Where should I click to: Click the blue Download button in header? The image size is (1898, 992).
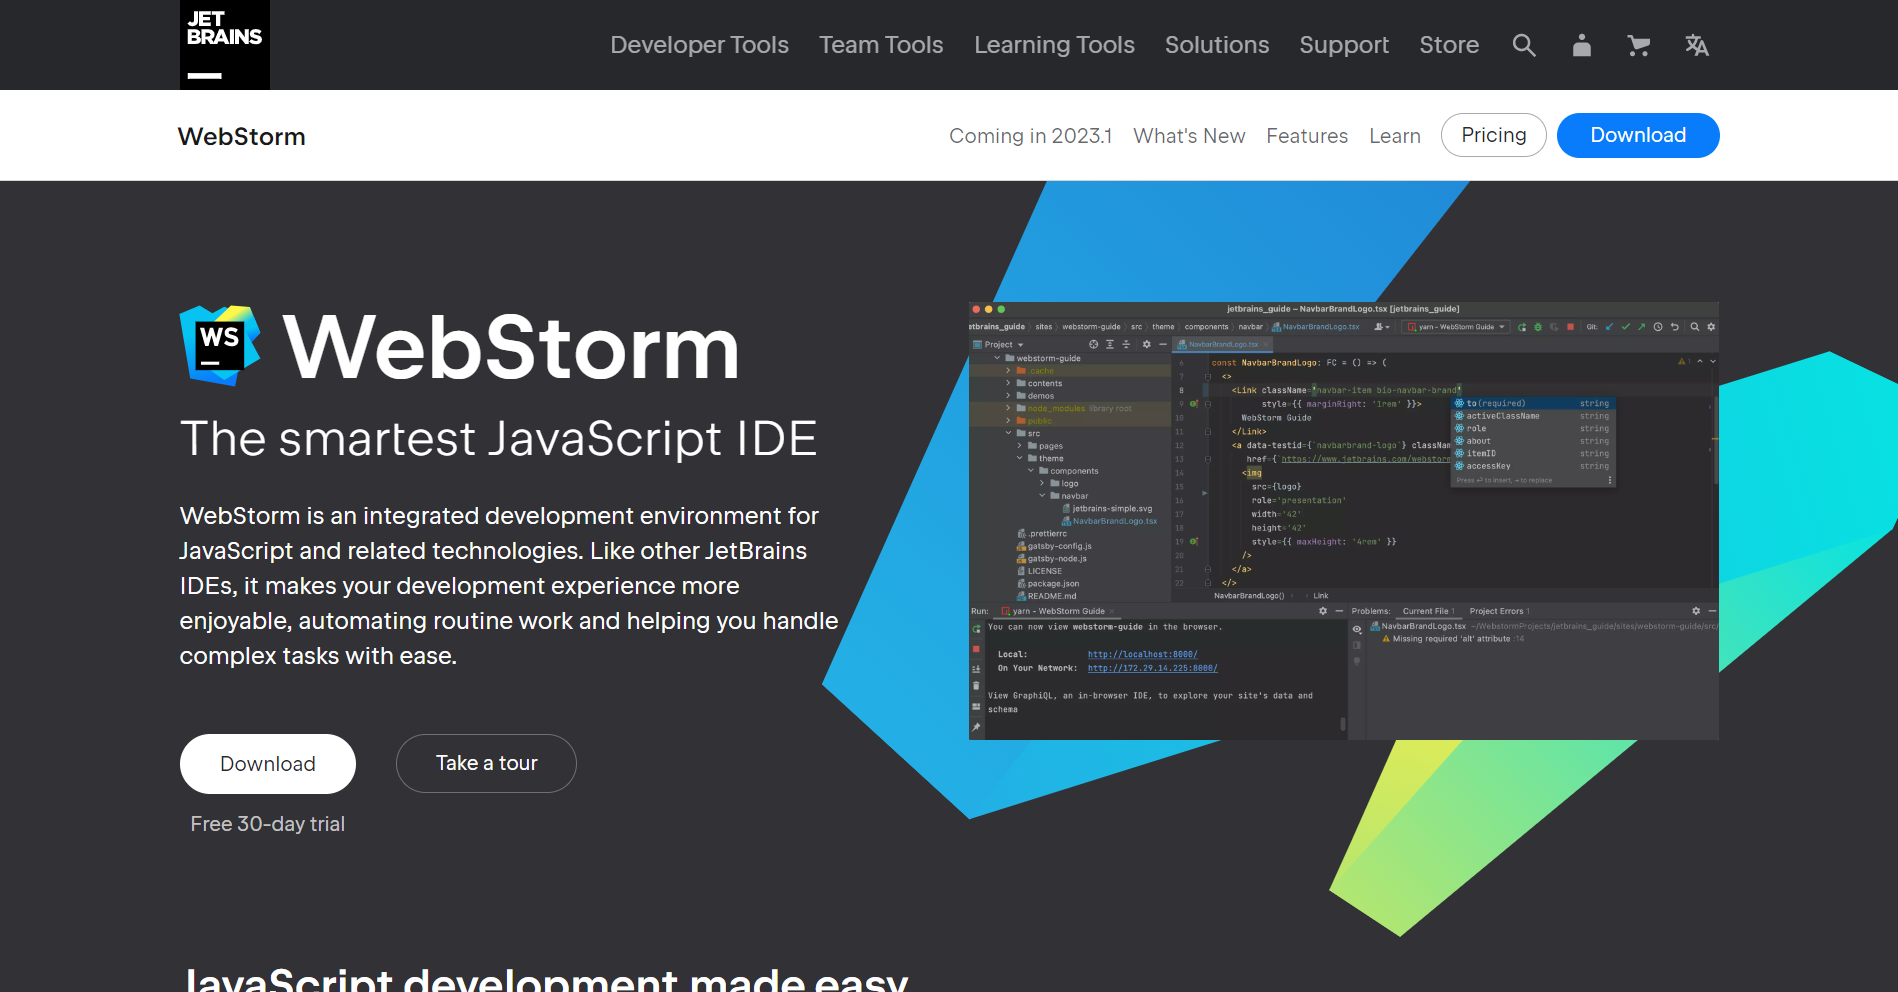point(1638,135)
